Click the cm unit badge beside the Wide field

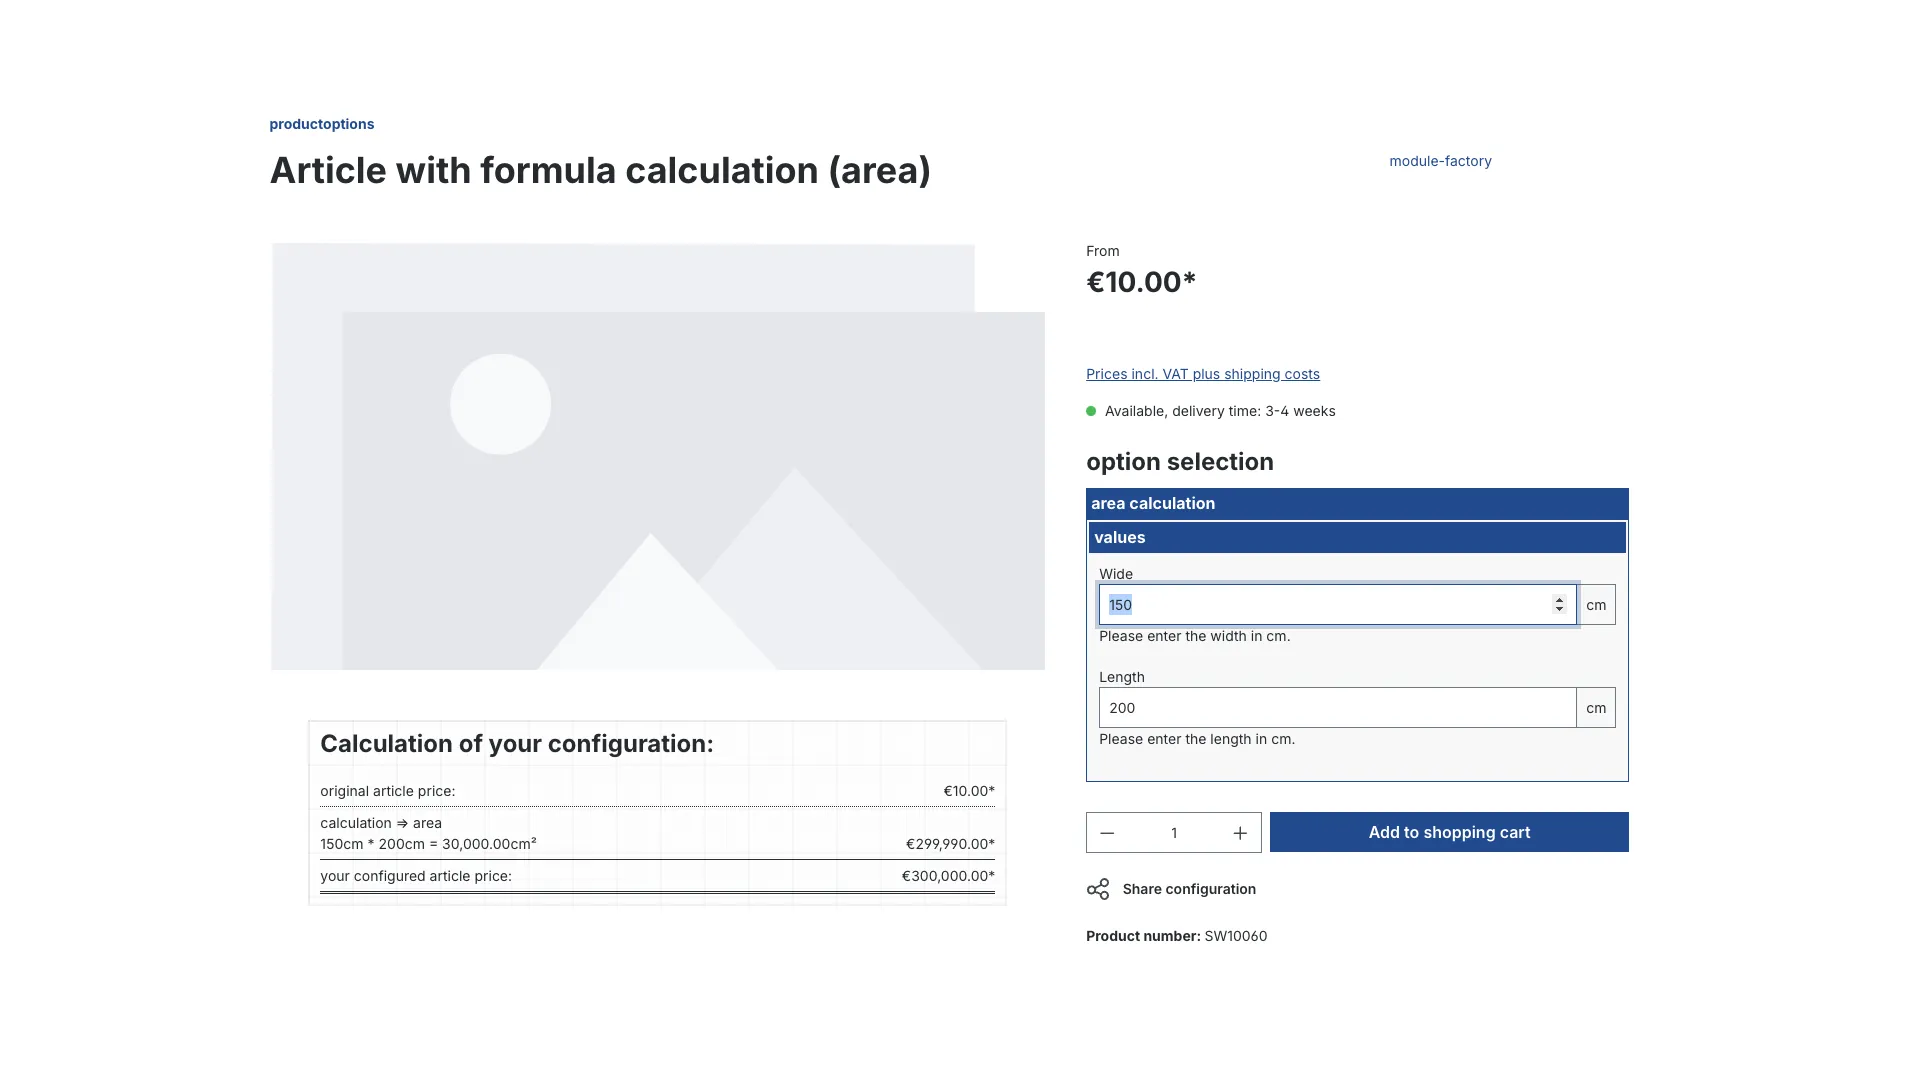(1596, 604)
